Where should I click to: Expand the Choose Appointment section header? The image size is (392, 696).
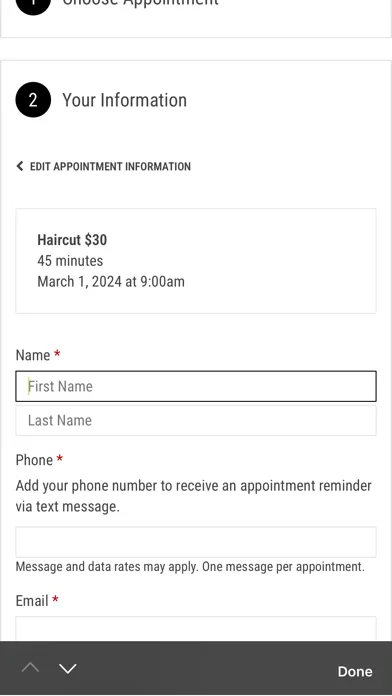140,3
